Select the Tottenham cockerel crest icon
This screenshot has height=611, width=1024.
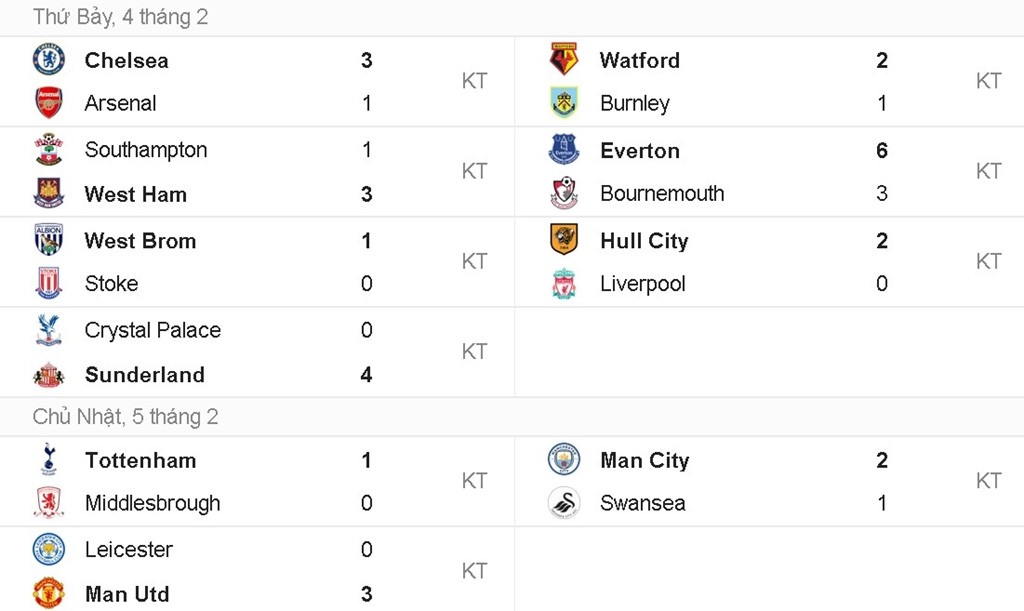click(x=48, y=460)
